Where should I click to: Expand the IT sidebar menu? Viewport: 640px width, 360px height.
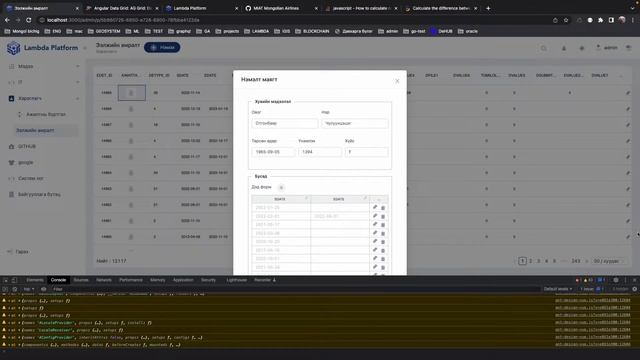tap(43, 82)
